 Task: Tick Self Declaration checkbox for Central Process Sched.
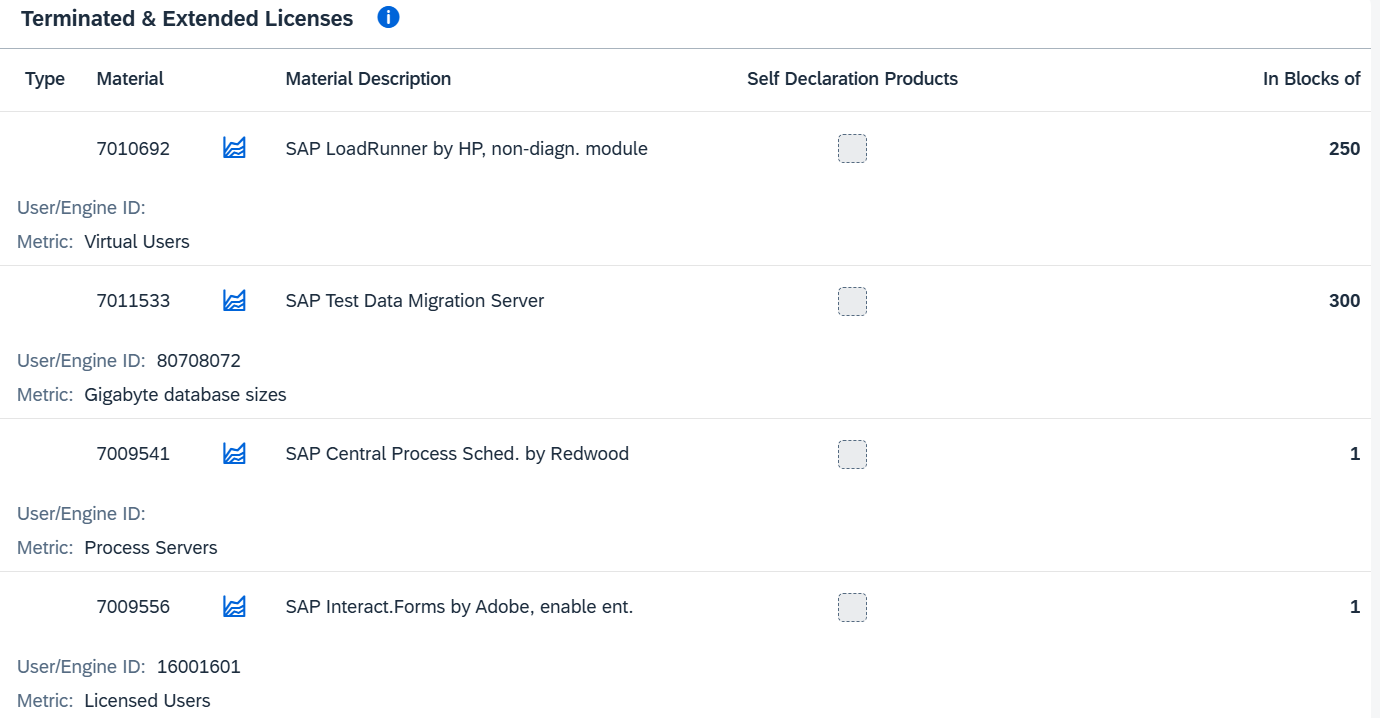852,454
